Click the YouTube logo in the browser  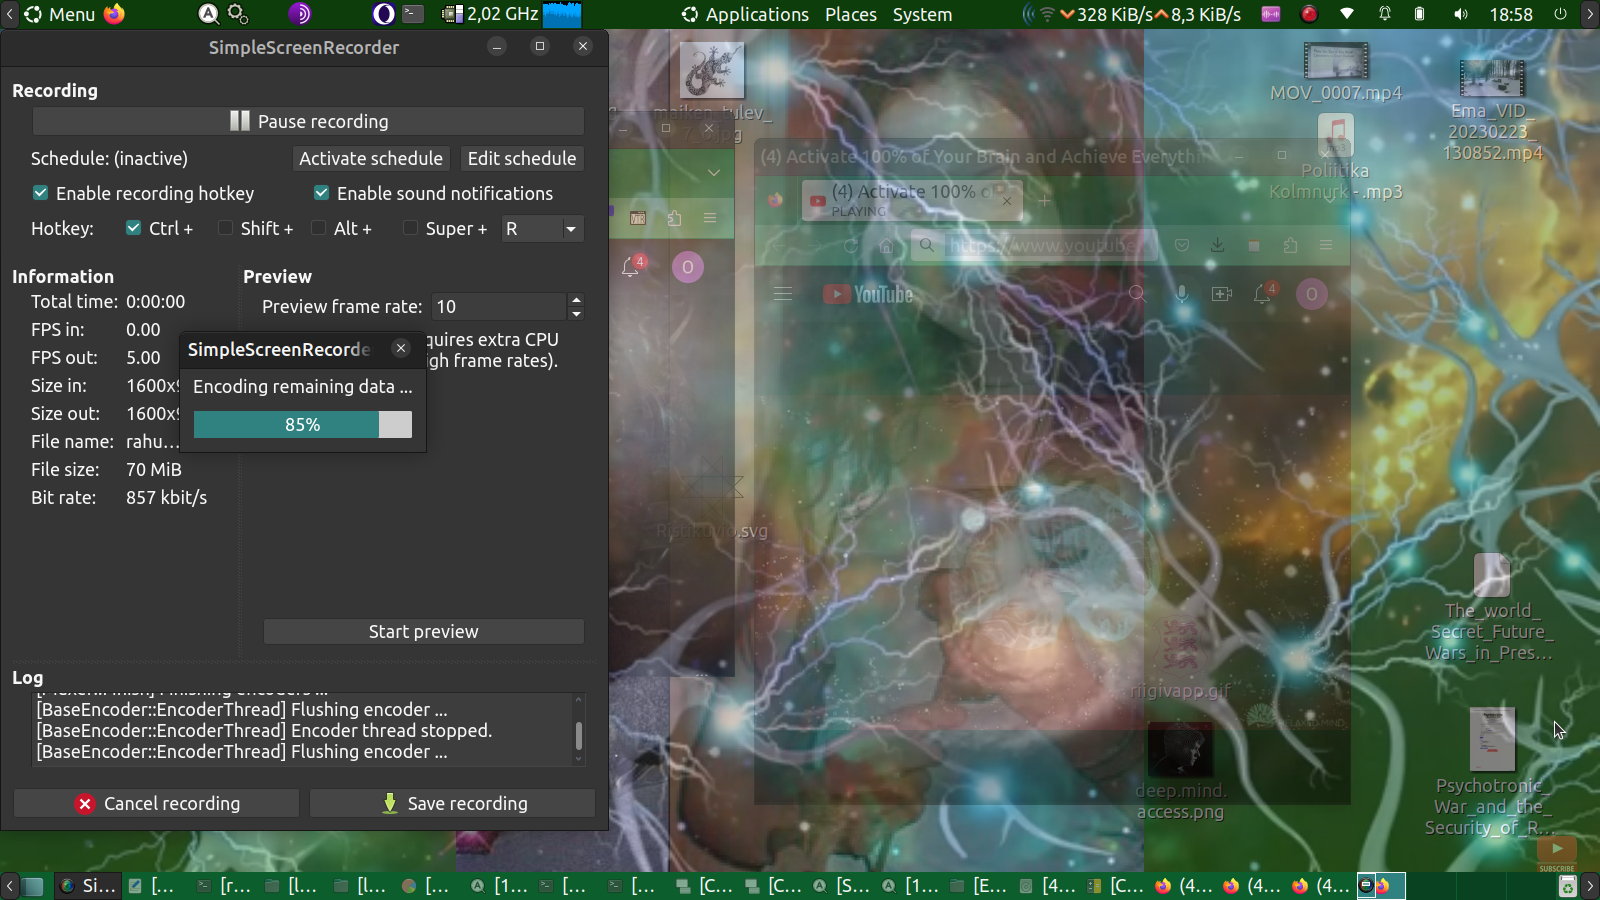point(868,294)
